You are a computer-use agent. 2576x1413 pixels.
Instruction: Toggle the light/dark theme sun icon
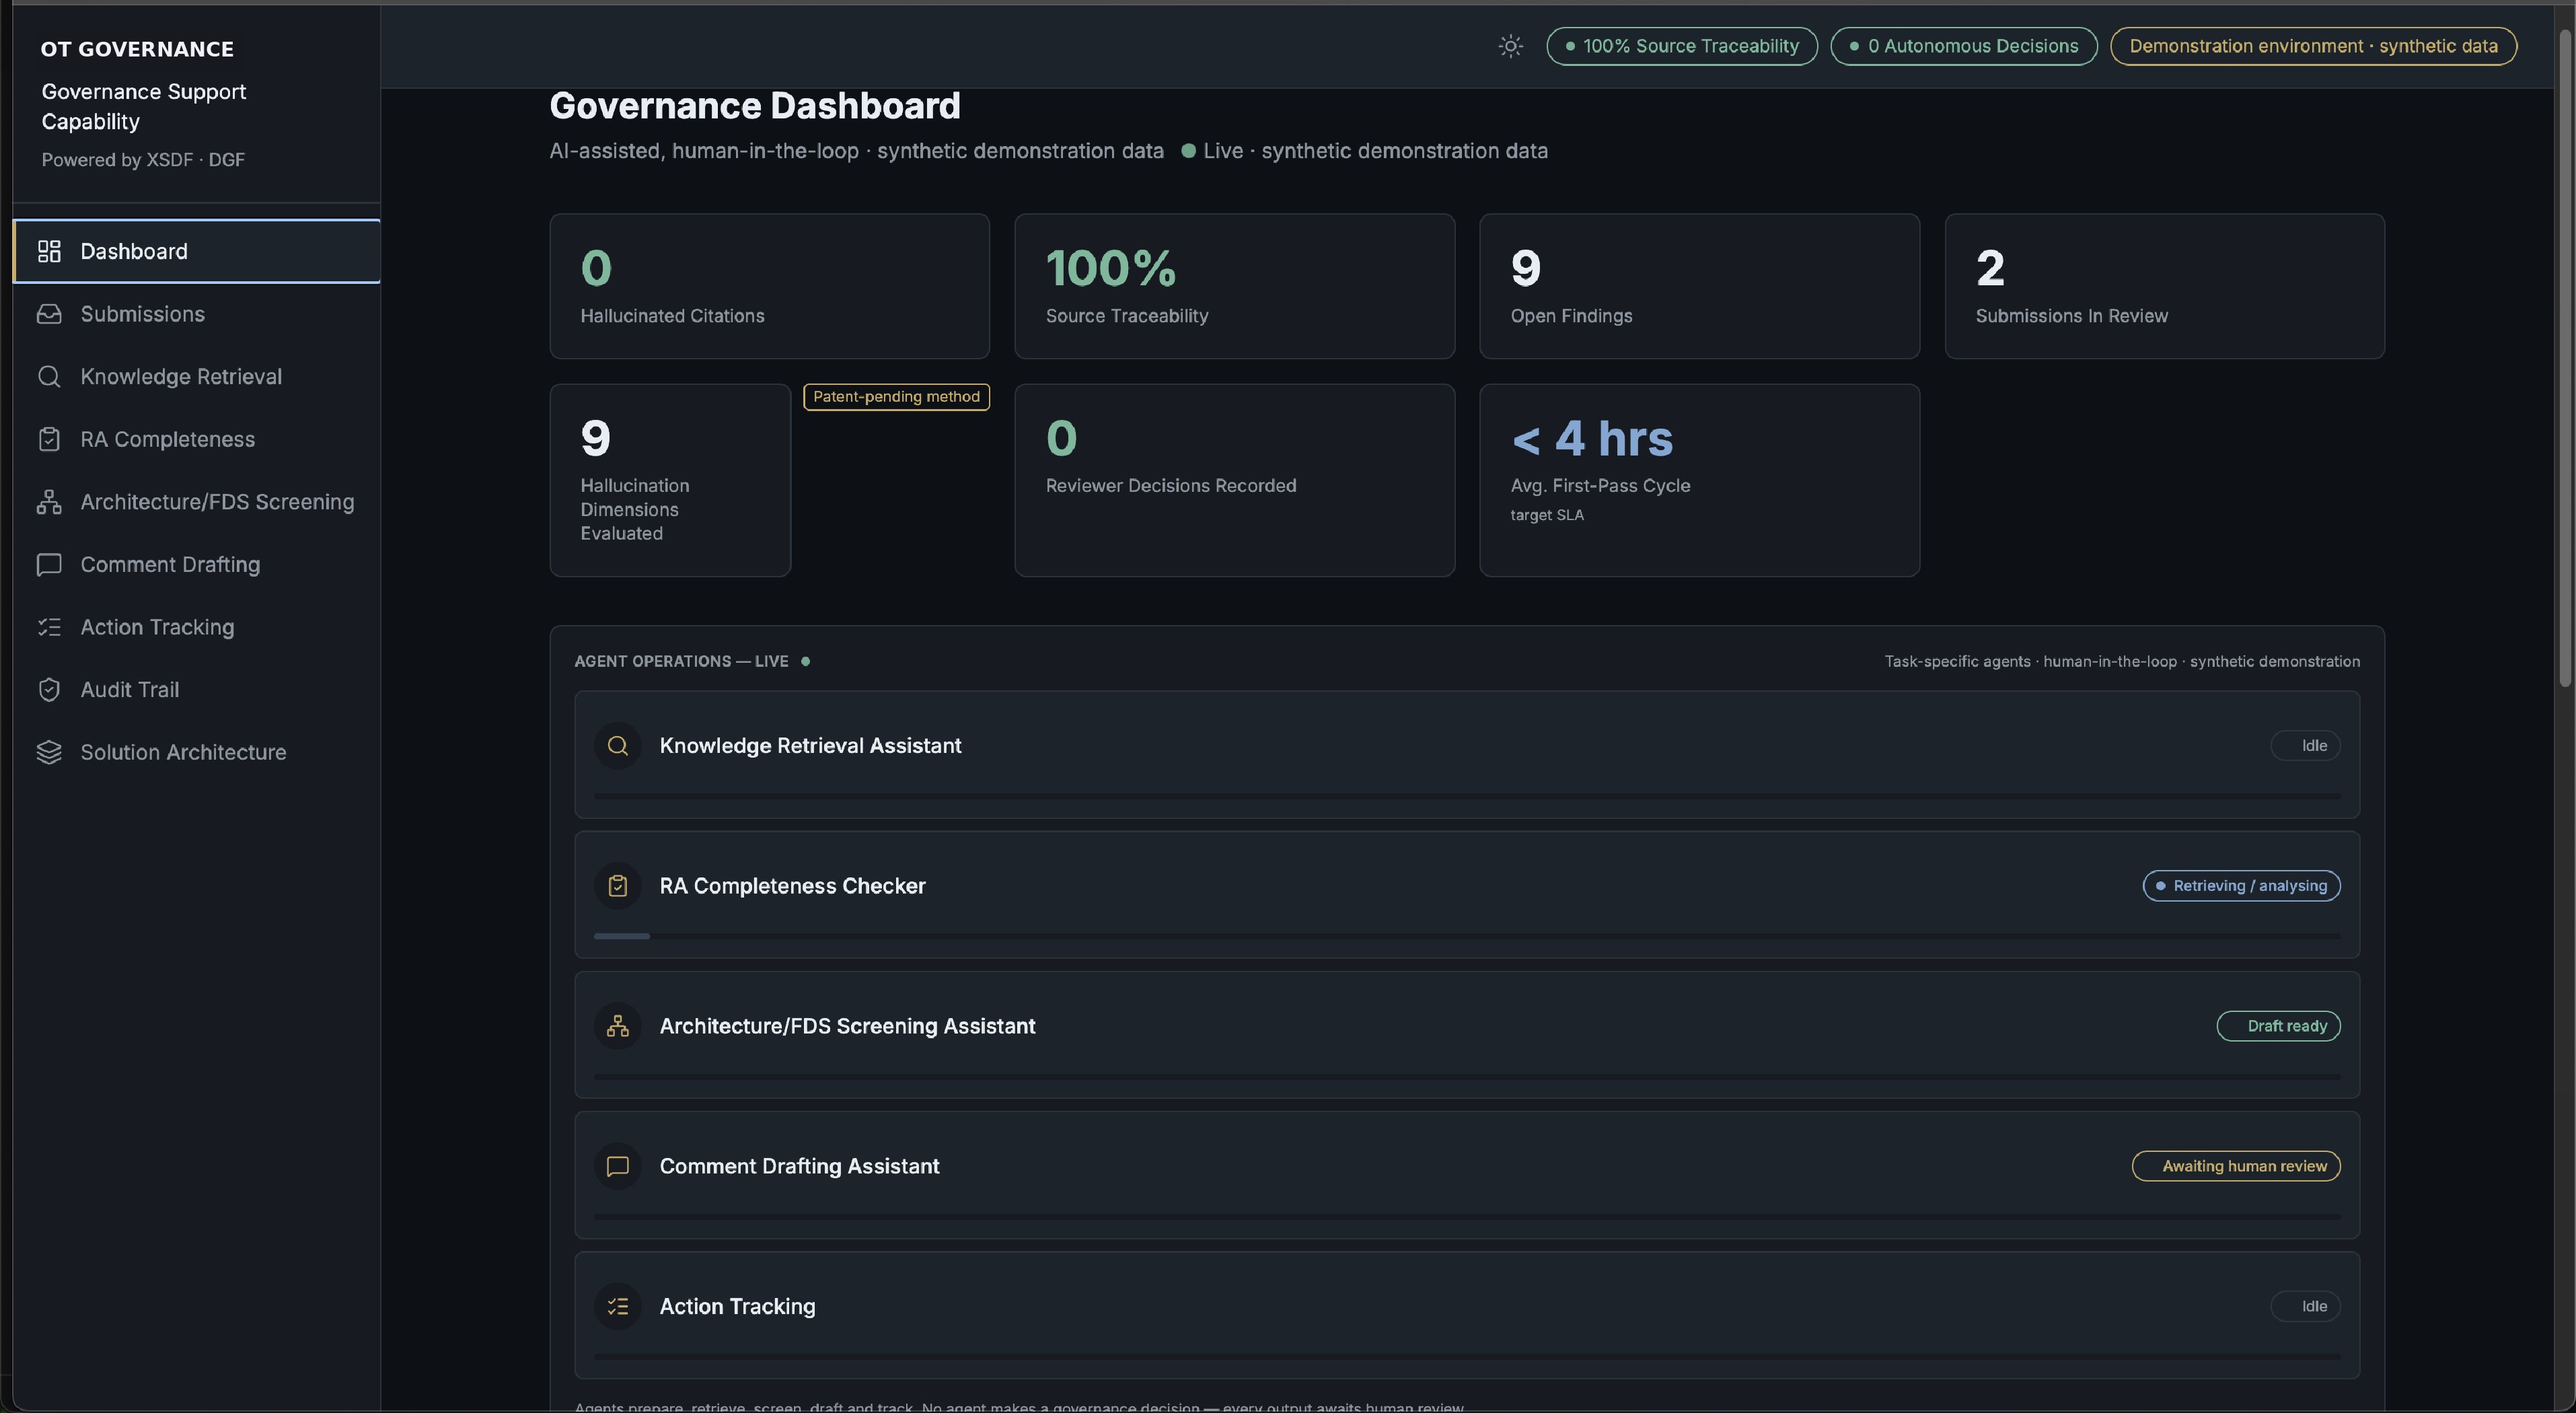coord(1510,46)
